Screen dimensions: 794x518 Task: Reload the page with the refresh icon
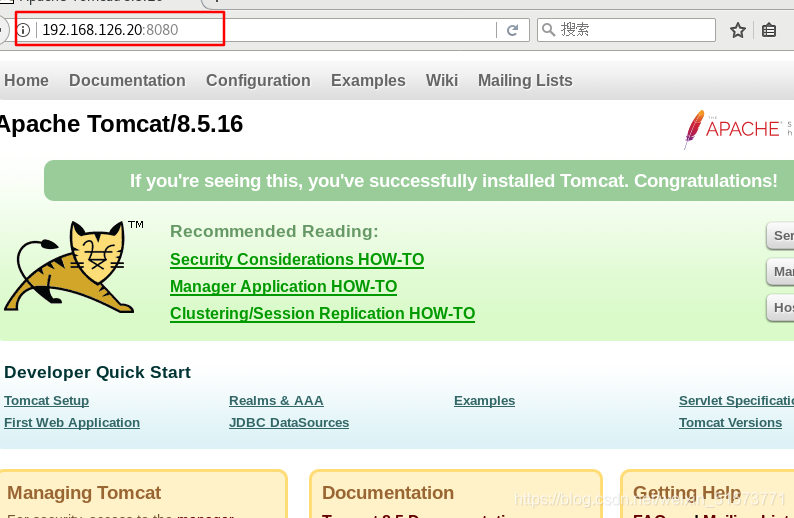[512, 30]
